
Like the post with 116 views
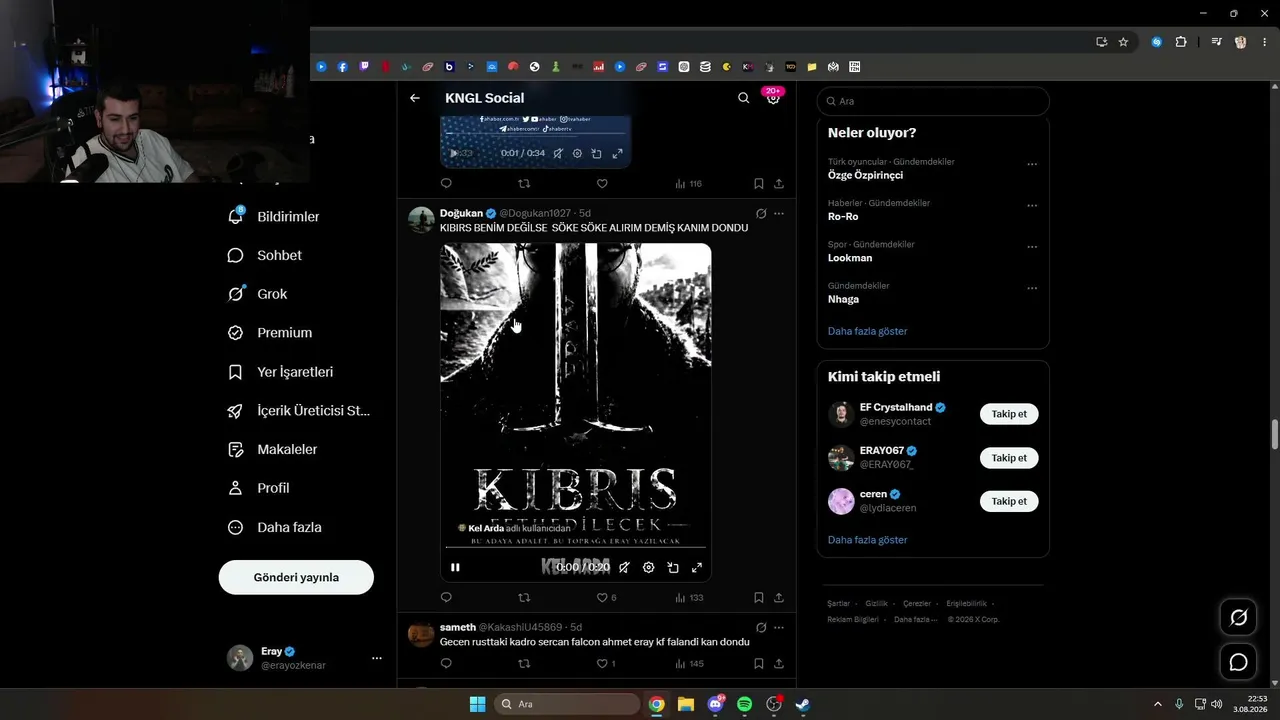coord(602,183)
